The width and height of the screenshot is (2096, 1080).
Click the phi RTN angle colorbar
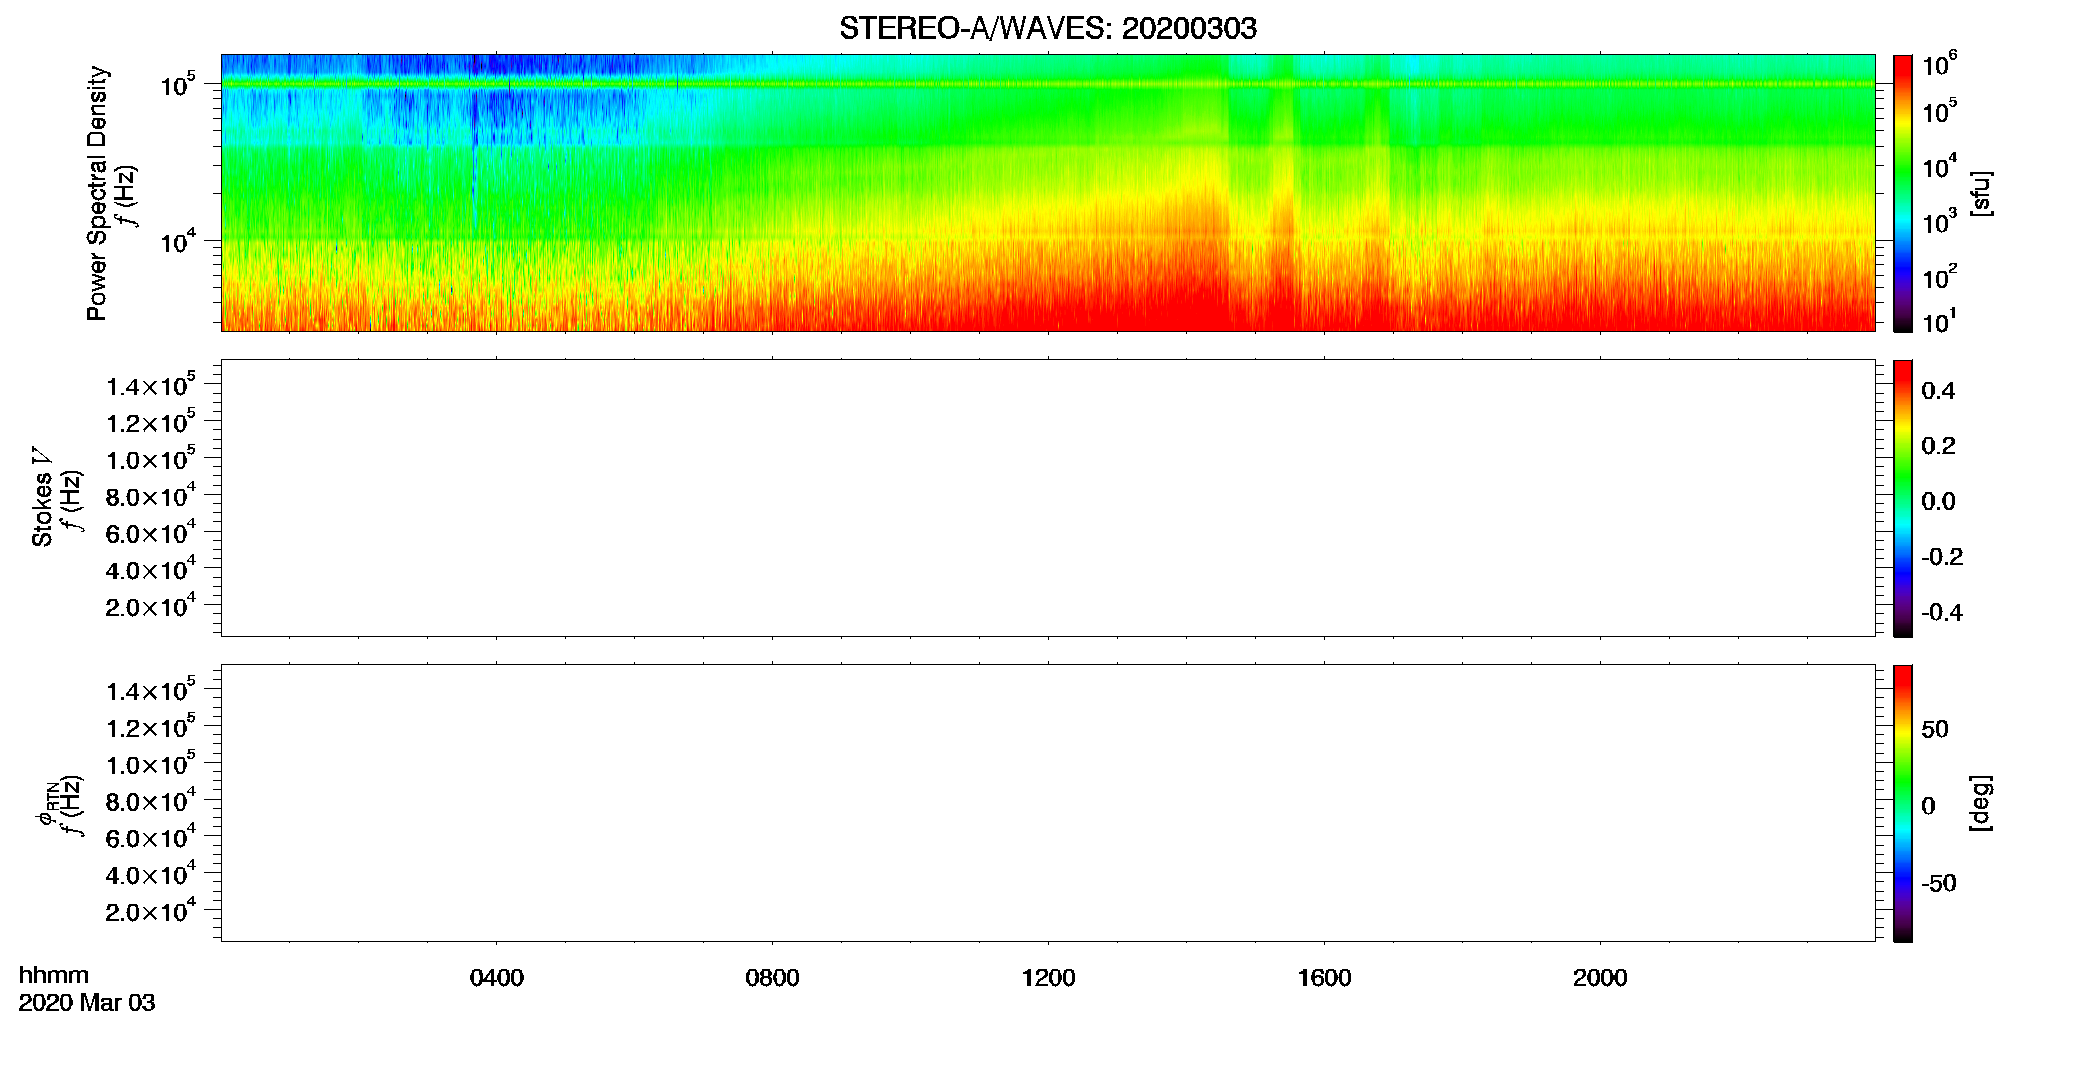1903,803
